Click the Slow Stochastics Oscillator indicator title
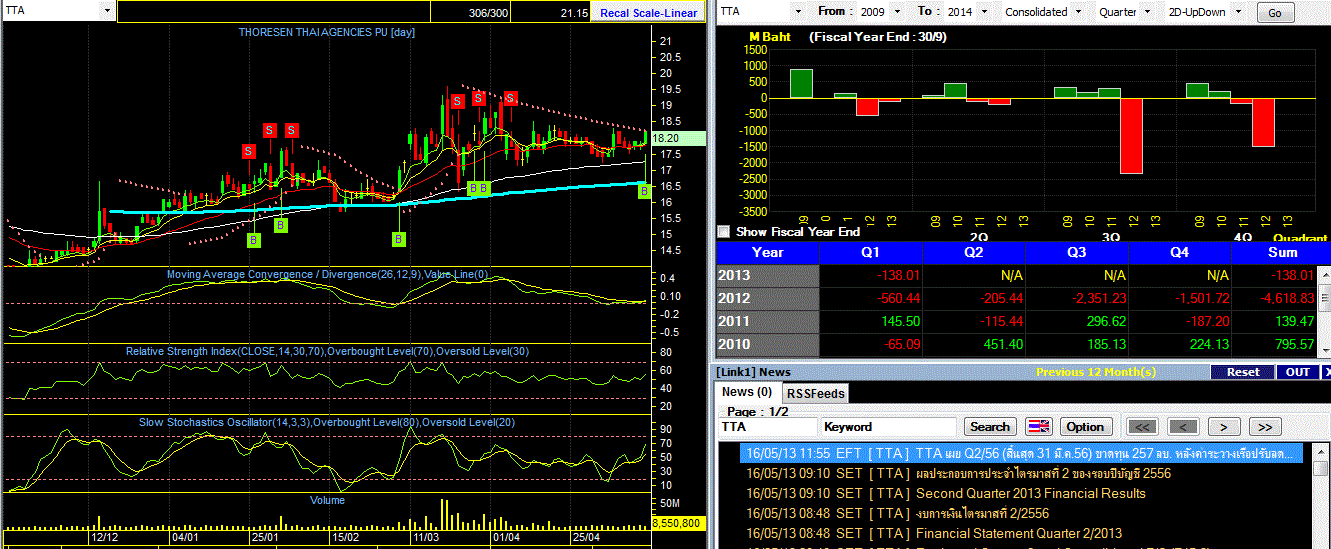1331x549 pixels. click(x=327, y=422)
